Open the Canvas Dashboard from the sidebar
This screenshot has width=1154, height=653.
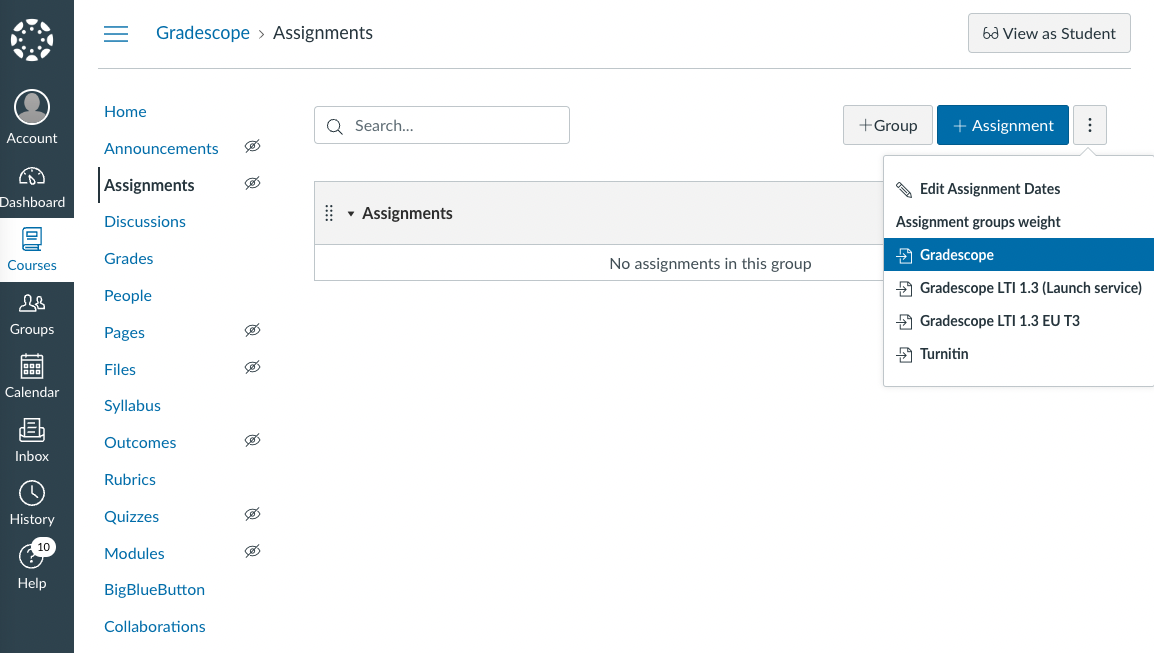31,186
